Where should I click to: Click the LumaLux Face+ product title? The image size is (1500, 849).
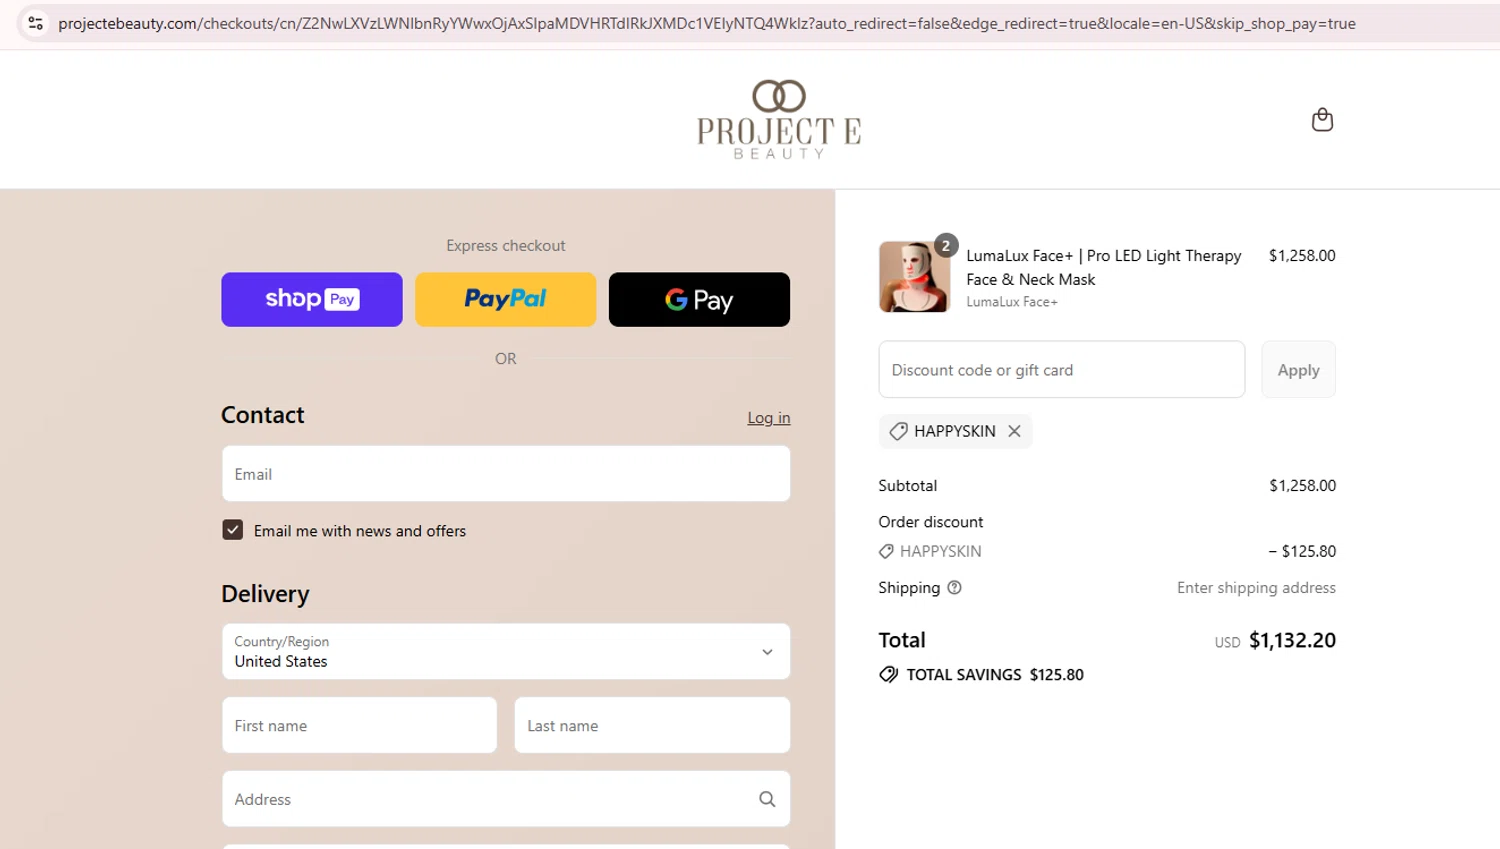pos(1104,268)
